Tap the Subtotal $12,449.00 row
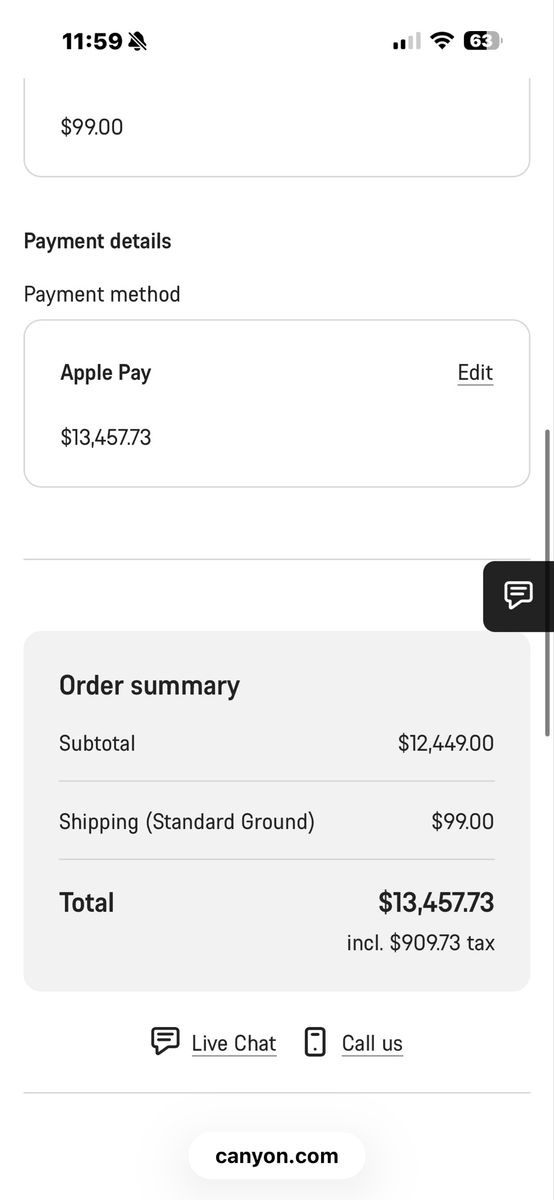The width and height of the screenshot is (554, 1200). point(277,743)
